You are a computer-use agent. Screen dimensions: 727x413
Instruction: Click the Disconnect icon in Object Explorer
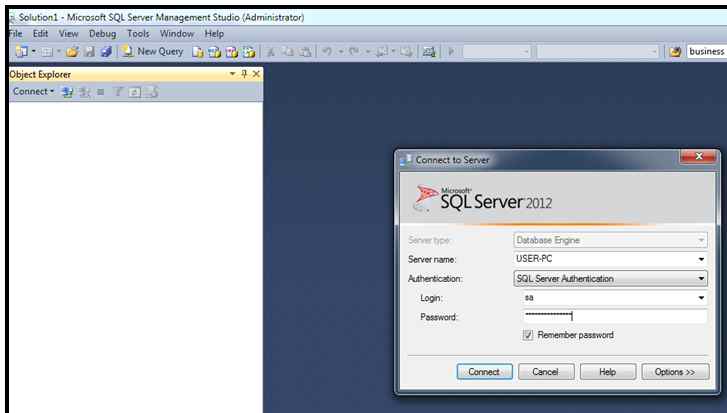coord(85,92)
